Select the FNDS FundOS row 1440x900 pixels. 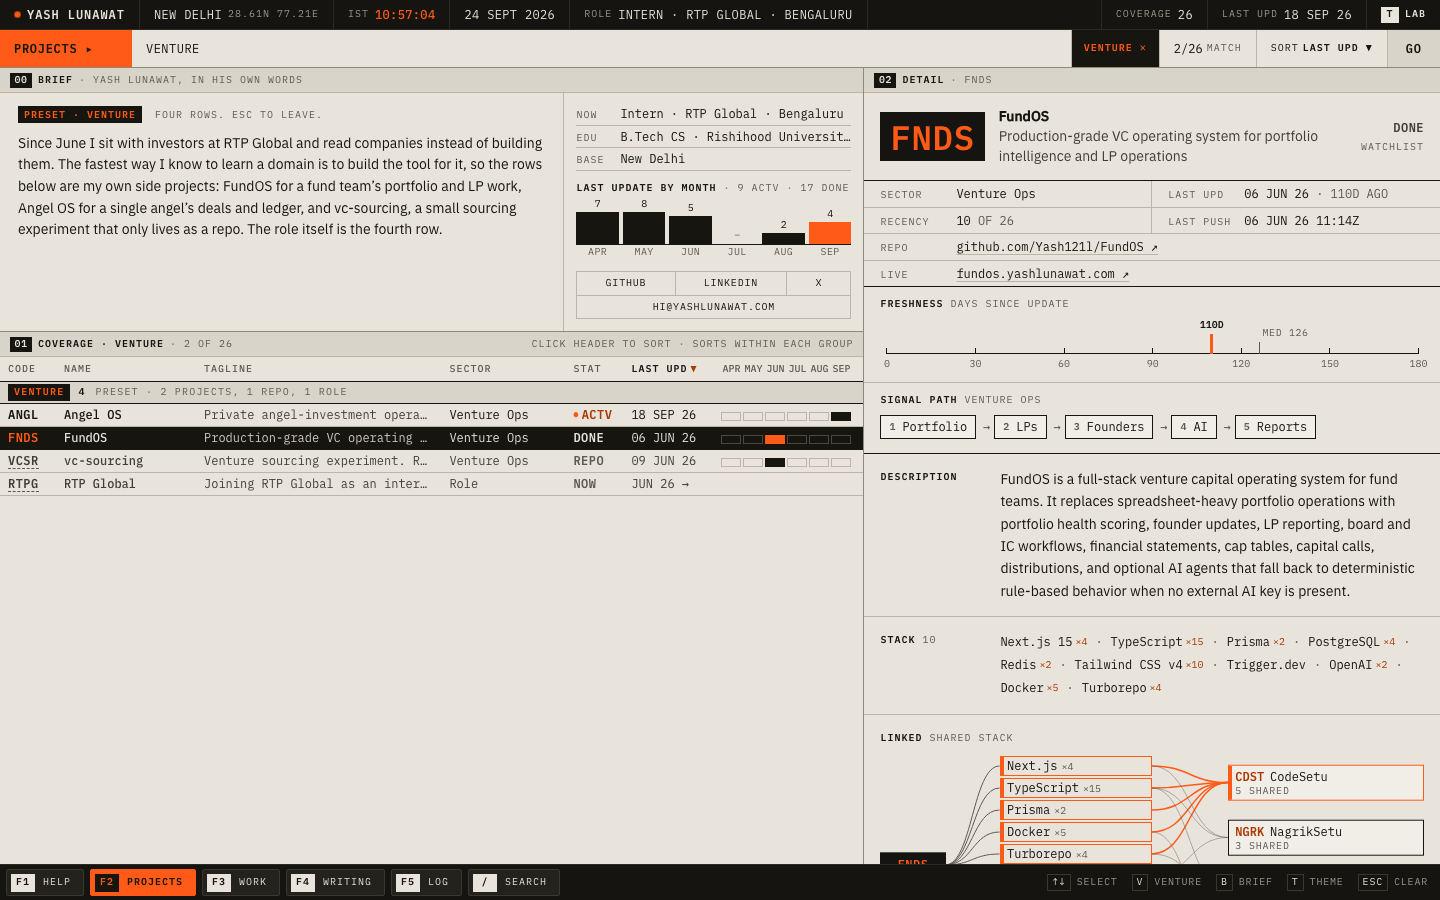coord(431,438)
